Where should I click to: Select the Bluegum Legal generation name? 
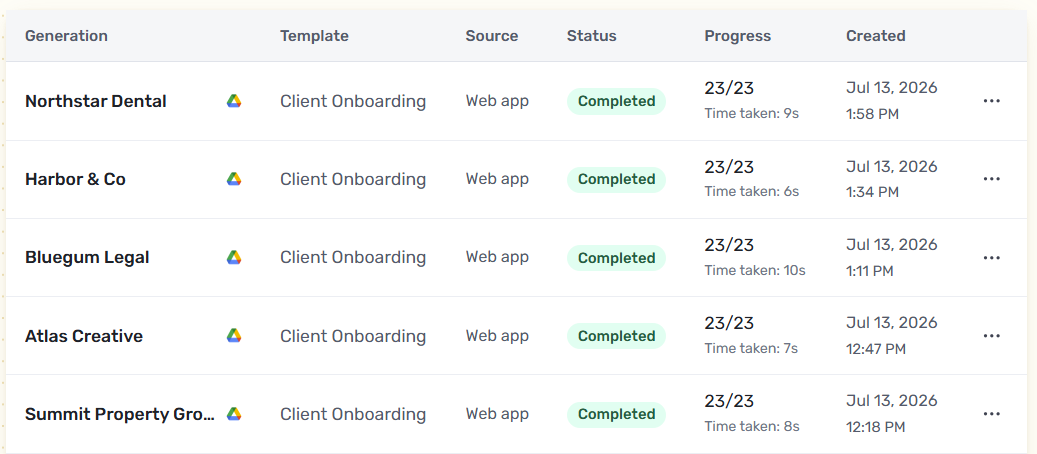(x=87, y=257)
